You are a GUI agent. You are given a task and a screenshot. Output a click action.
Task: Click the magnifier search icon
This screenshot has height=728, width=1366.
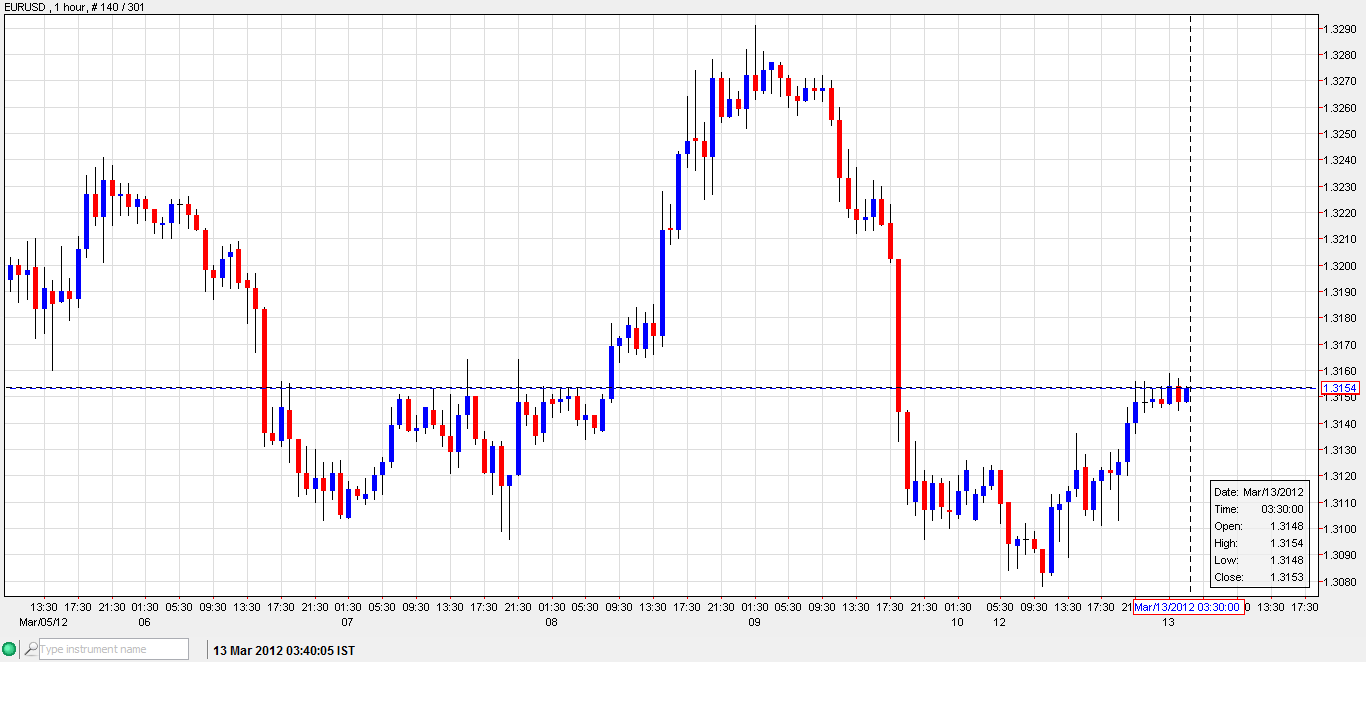point(31,650)
